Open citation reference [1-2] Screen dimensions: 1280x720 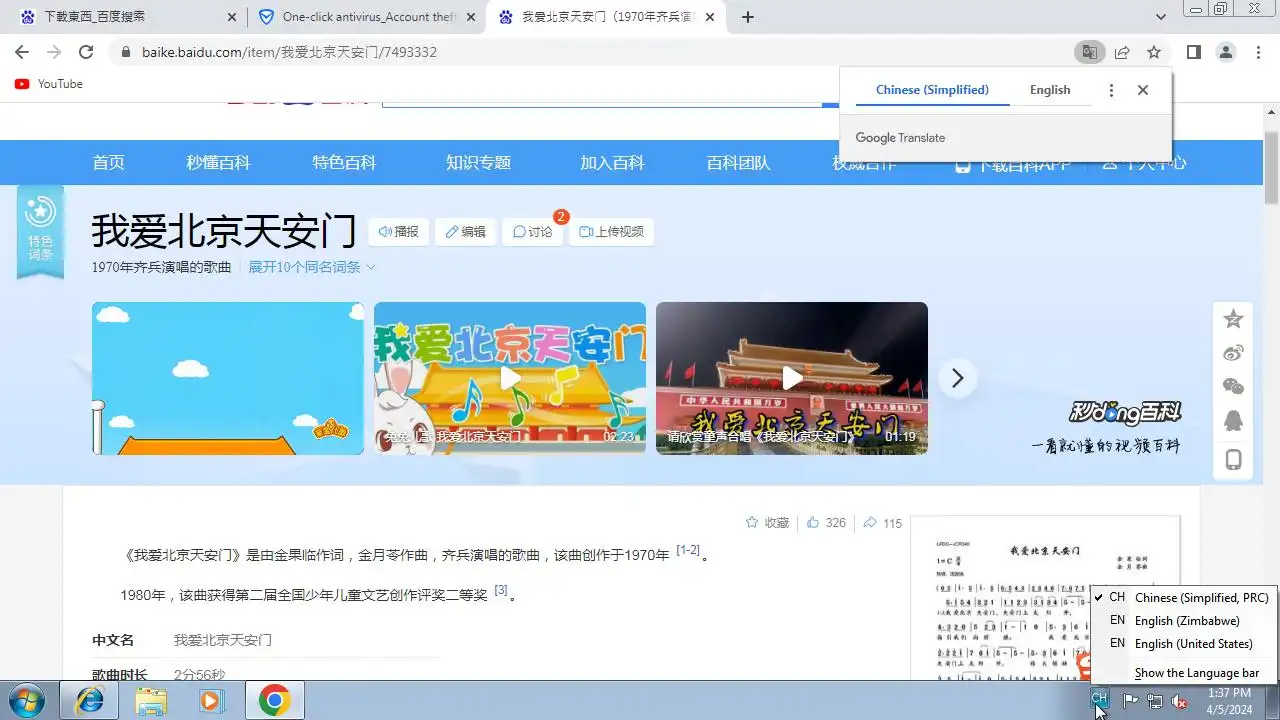pos(688,550)
